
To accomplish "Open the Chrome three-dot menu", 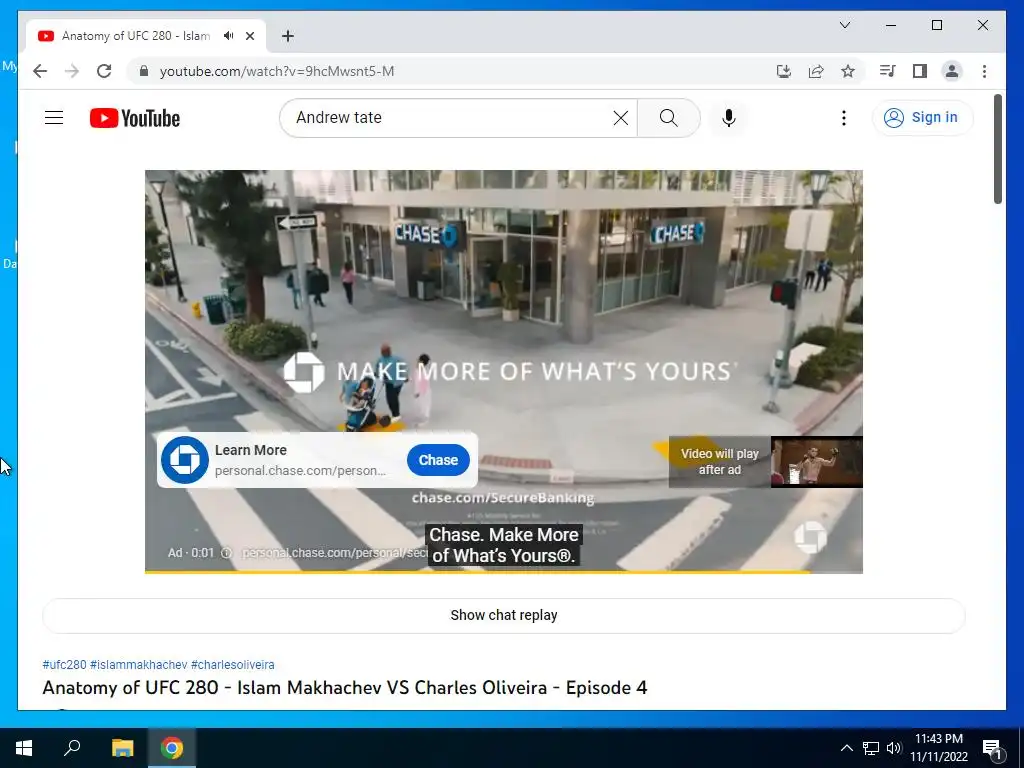I will 984,71.
